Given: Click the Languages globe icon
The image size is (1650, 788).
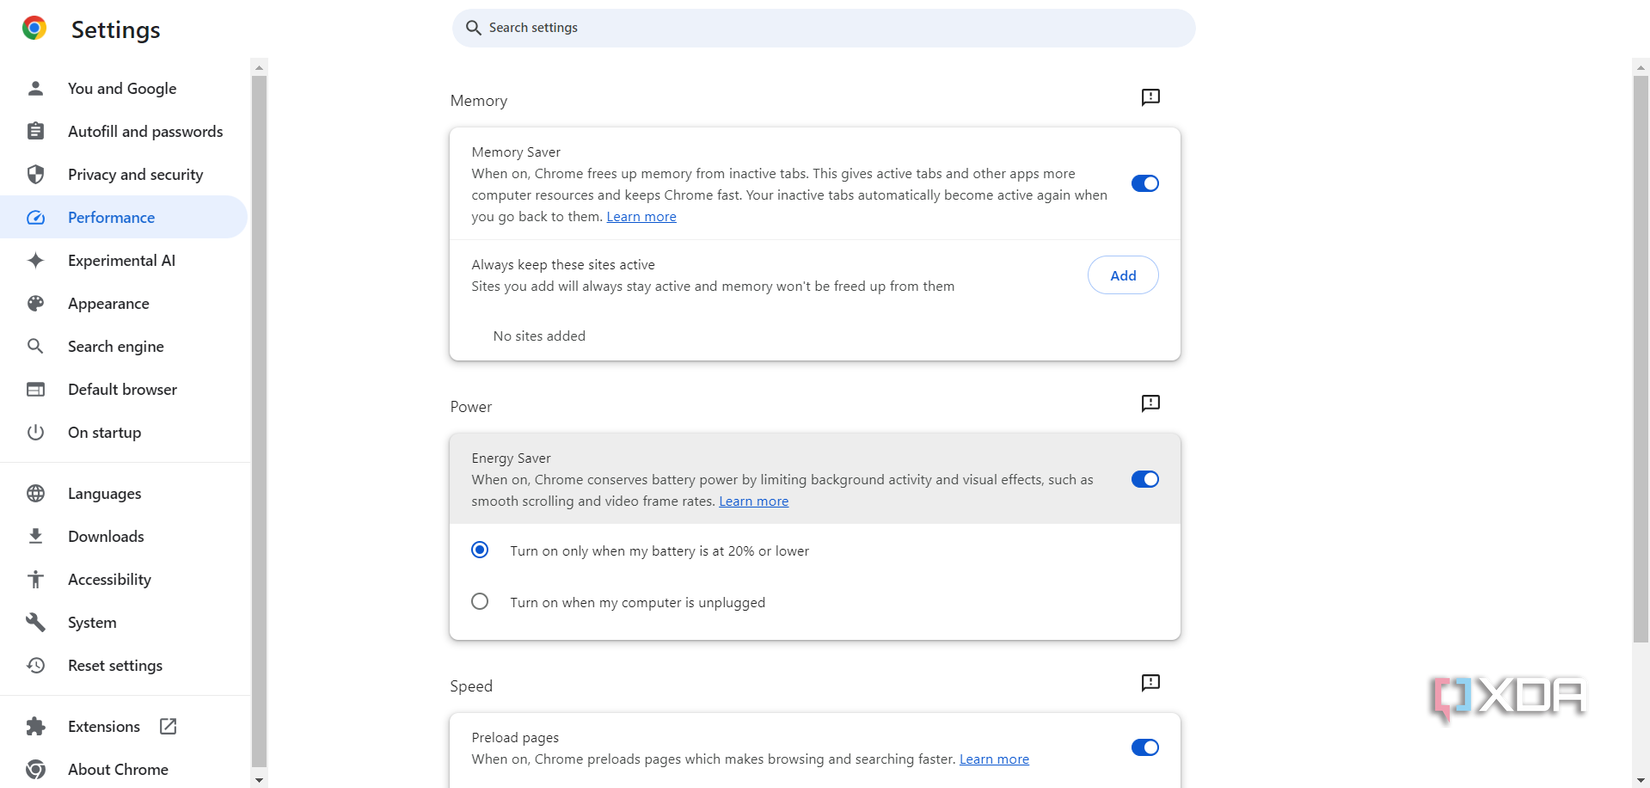Looking at the screenshot, I should pyautogui.click(x=35, y=493).
